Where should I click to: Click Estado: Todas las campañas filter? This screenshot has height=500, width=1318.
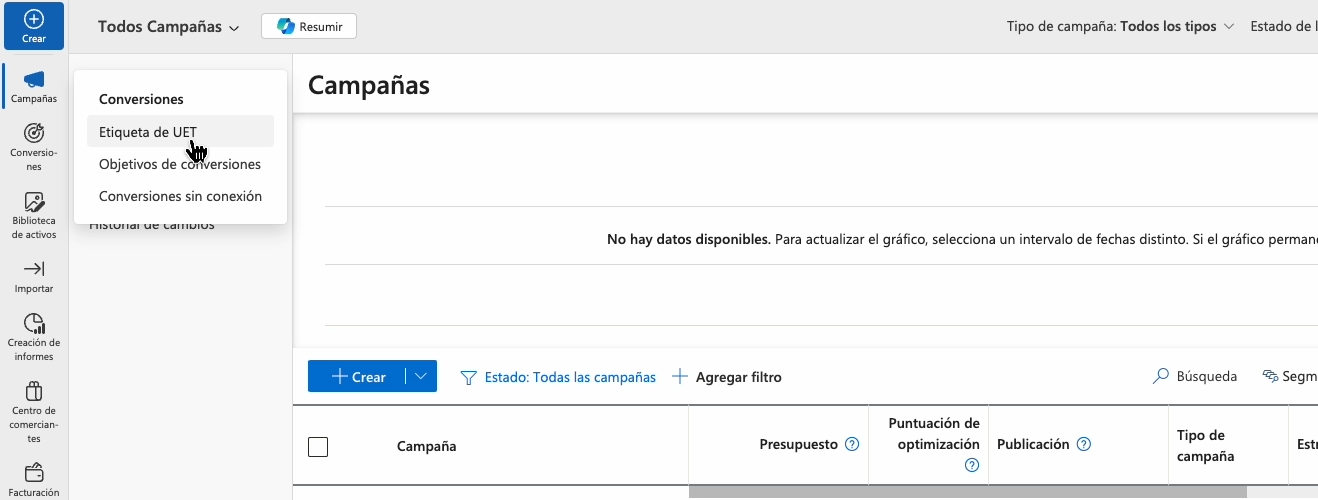click(x=558, y=377)
